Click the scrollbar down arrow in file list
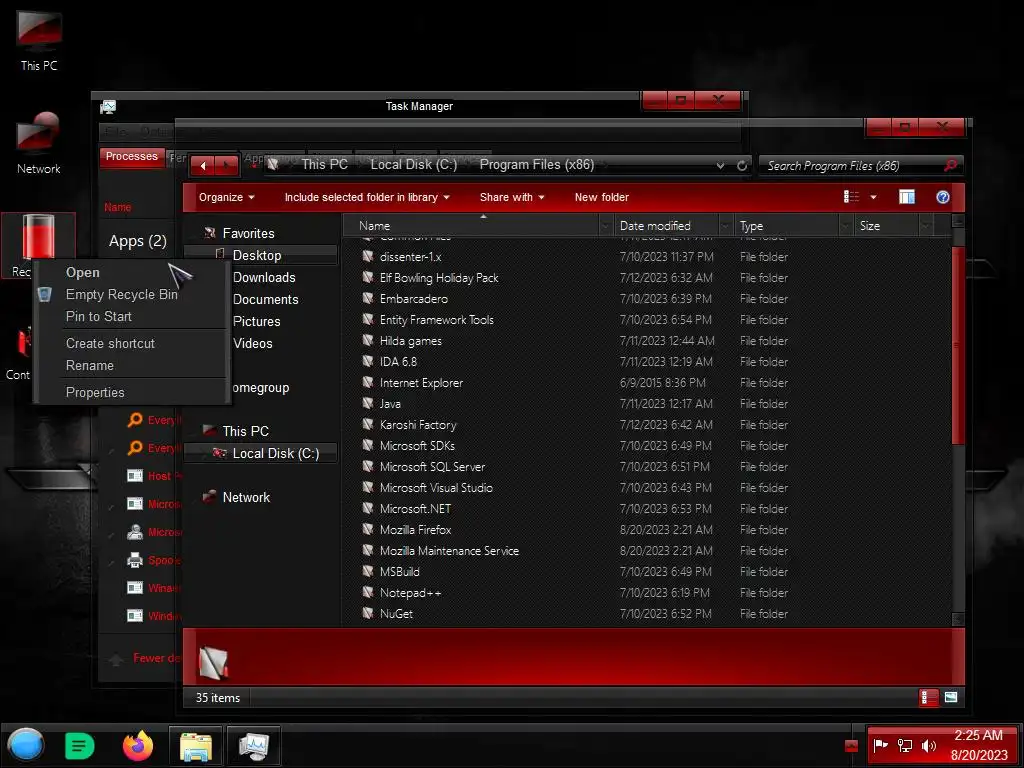Viewport: 1024px width, 768px height. point(958,618)
